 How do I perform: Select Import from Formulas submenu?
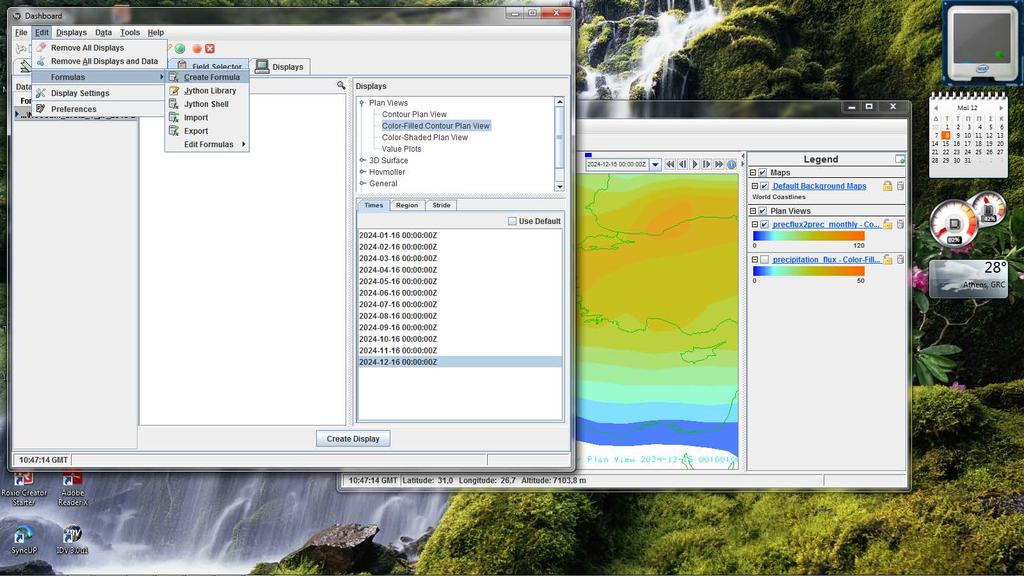click(x=207, y=118)
